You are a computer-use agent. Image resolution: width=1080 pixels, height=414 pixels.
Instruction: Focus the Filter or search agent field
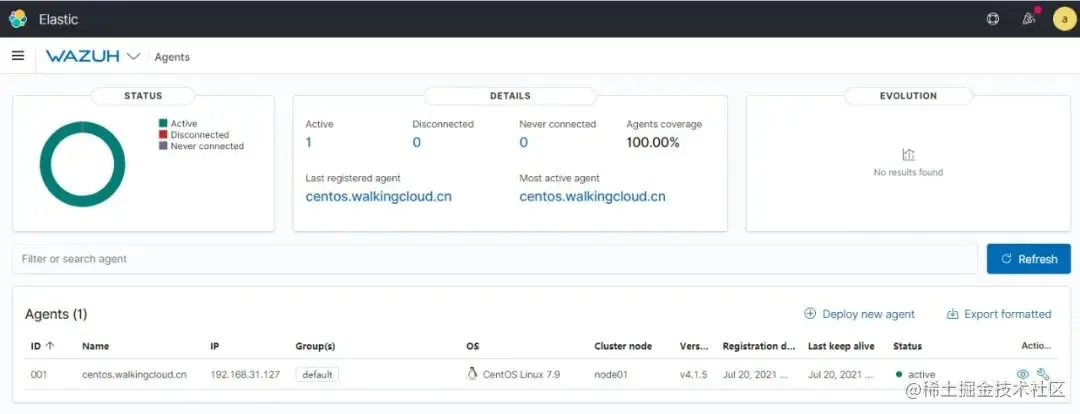pos(495,259)
